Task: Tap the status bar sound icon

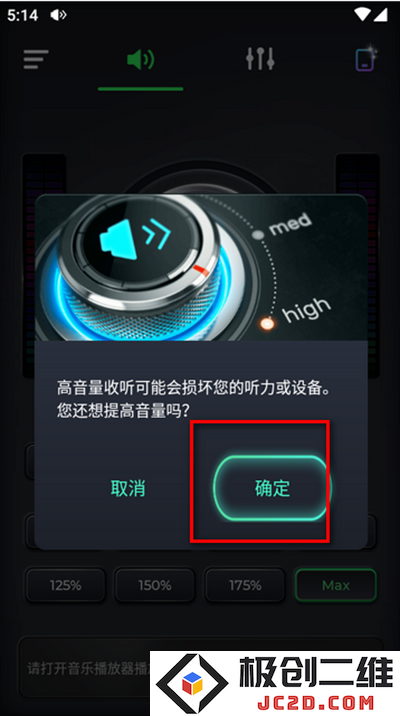Action: (x=58, y=15)
